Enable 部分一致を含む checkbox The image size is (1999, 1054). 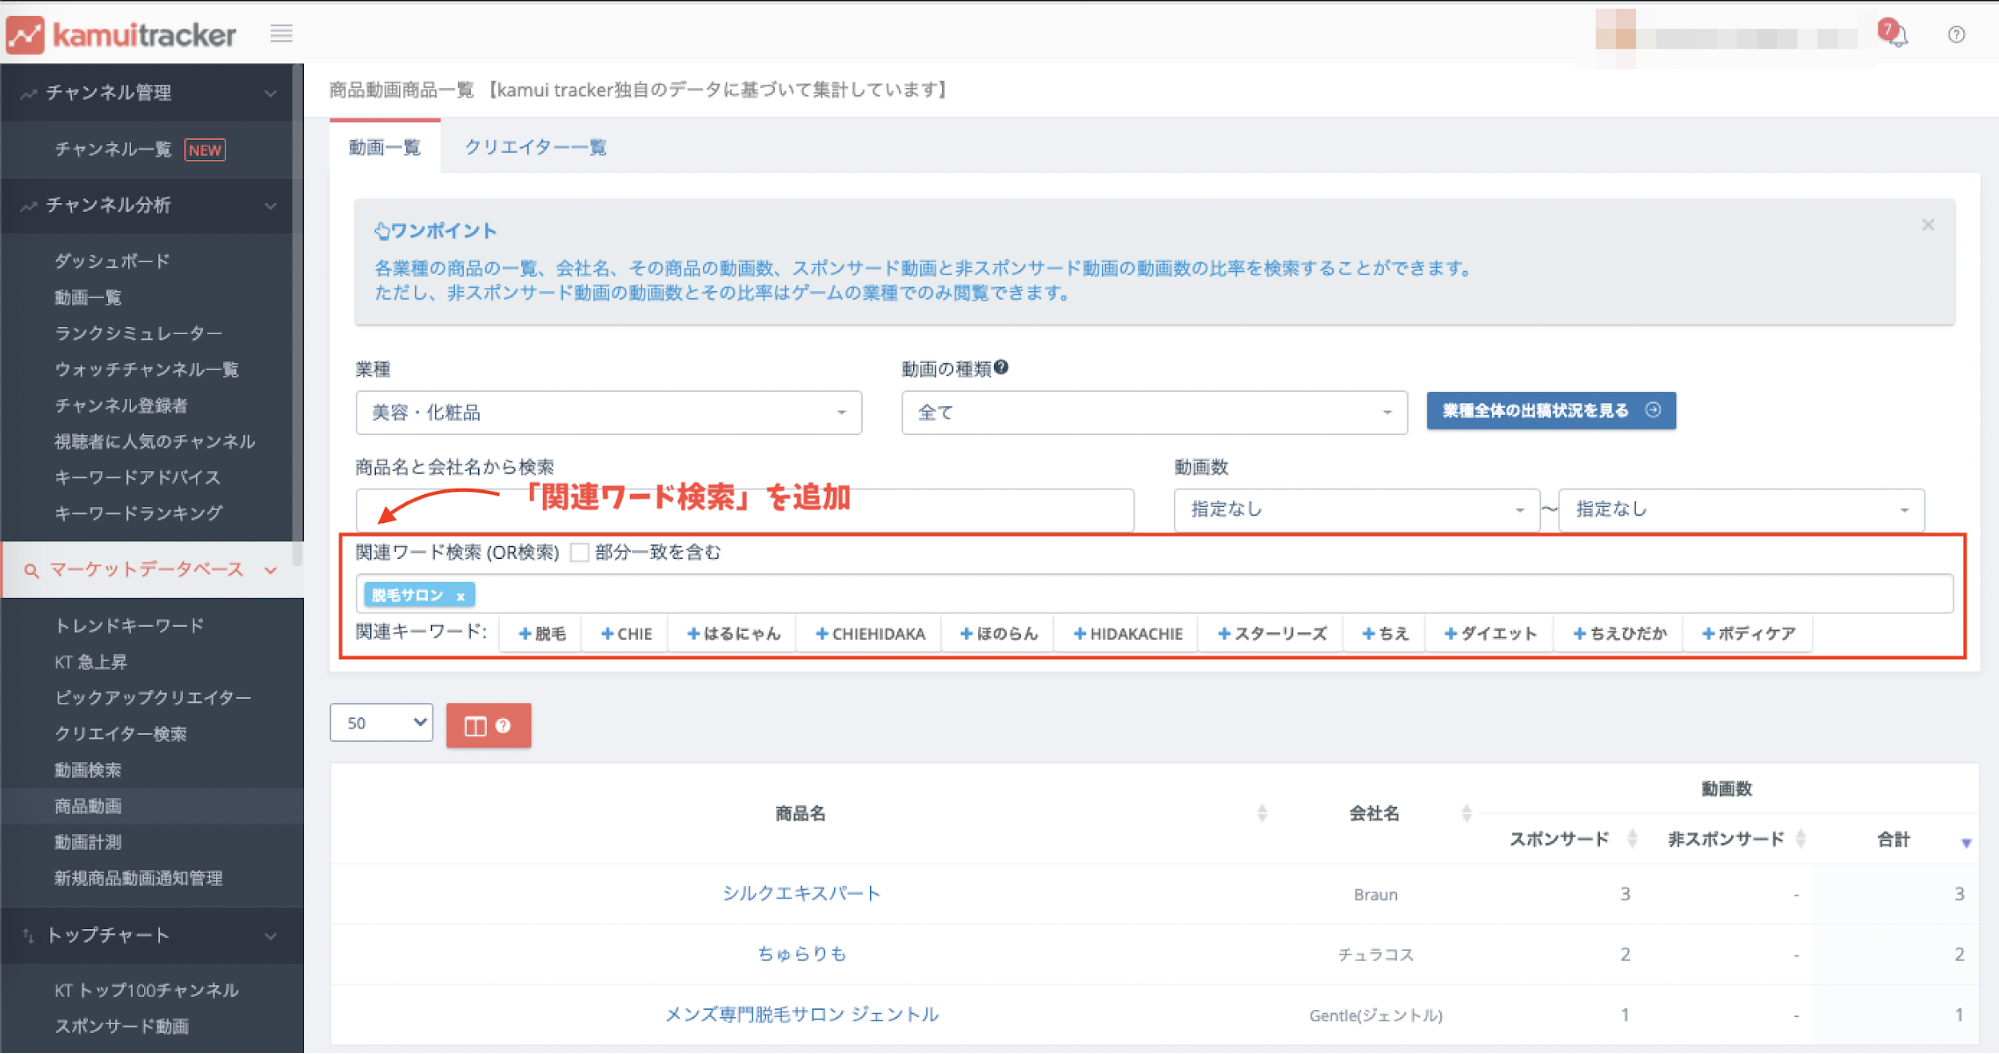click(579, 553)
